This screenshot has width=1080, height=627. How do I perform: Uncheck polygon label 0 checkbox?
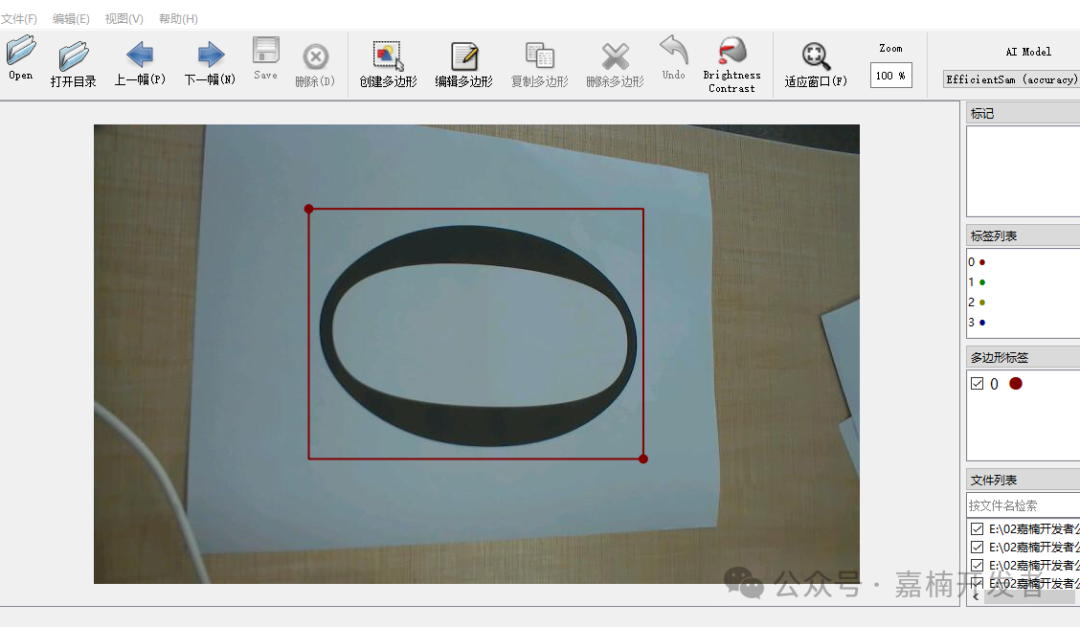(x=977, y=384)
